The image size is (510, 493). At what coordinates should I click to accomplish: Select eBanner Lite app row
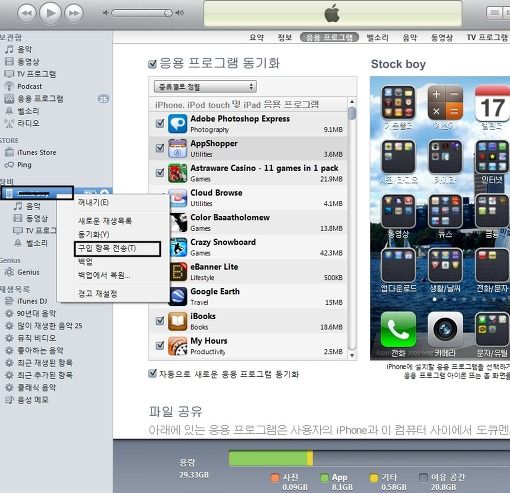pos(258,272)
